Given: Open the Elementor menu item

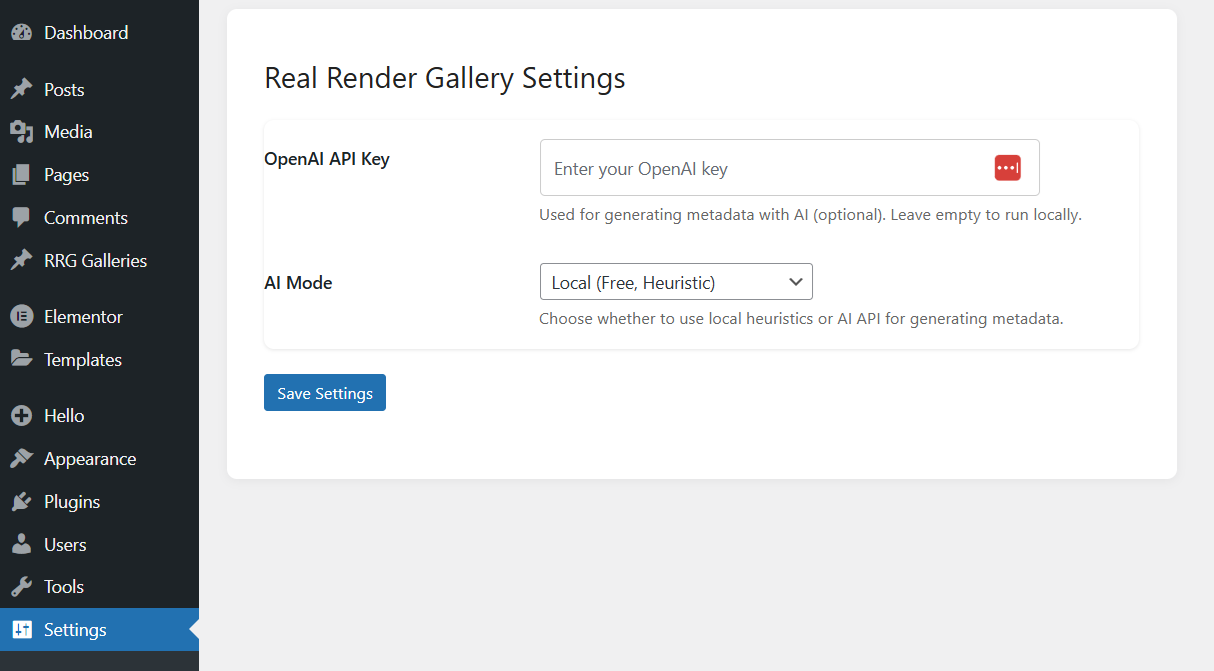Looking at the screenshot, I should pos(85,316).
